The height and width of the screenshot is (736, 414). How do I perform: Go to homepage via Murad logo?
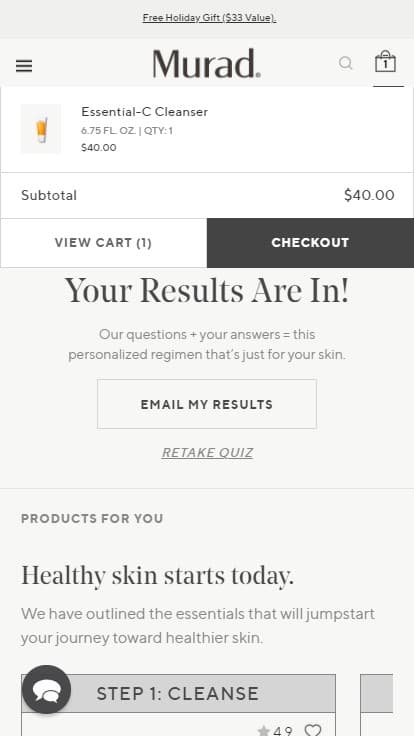[207, 63]
